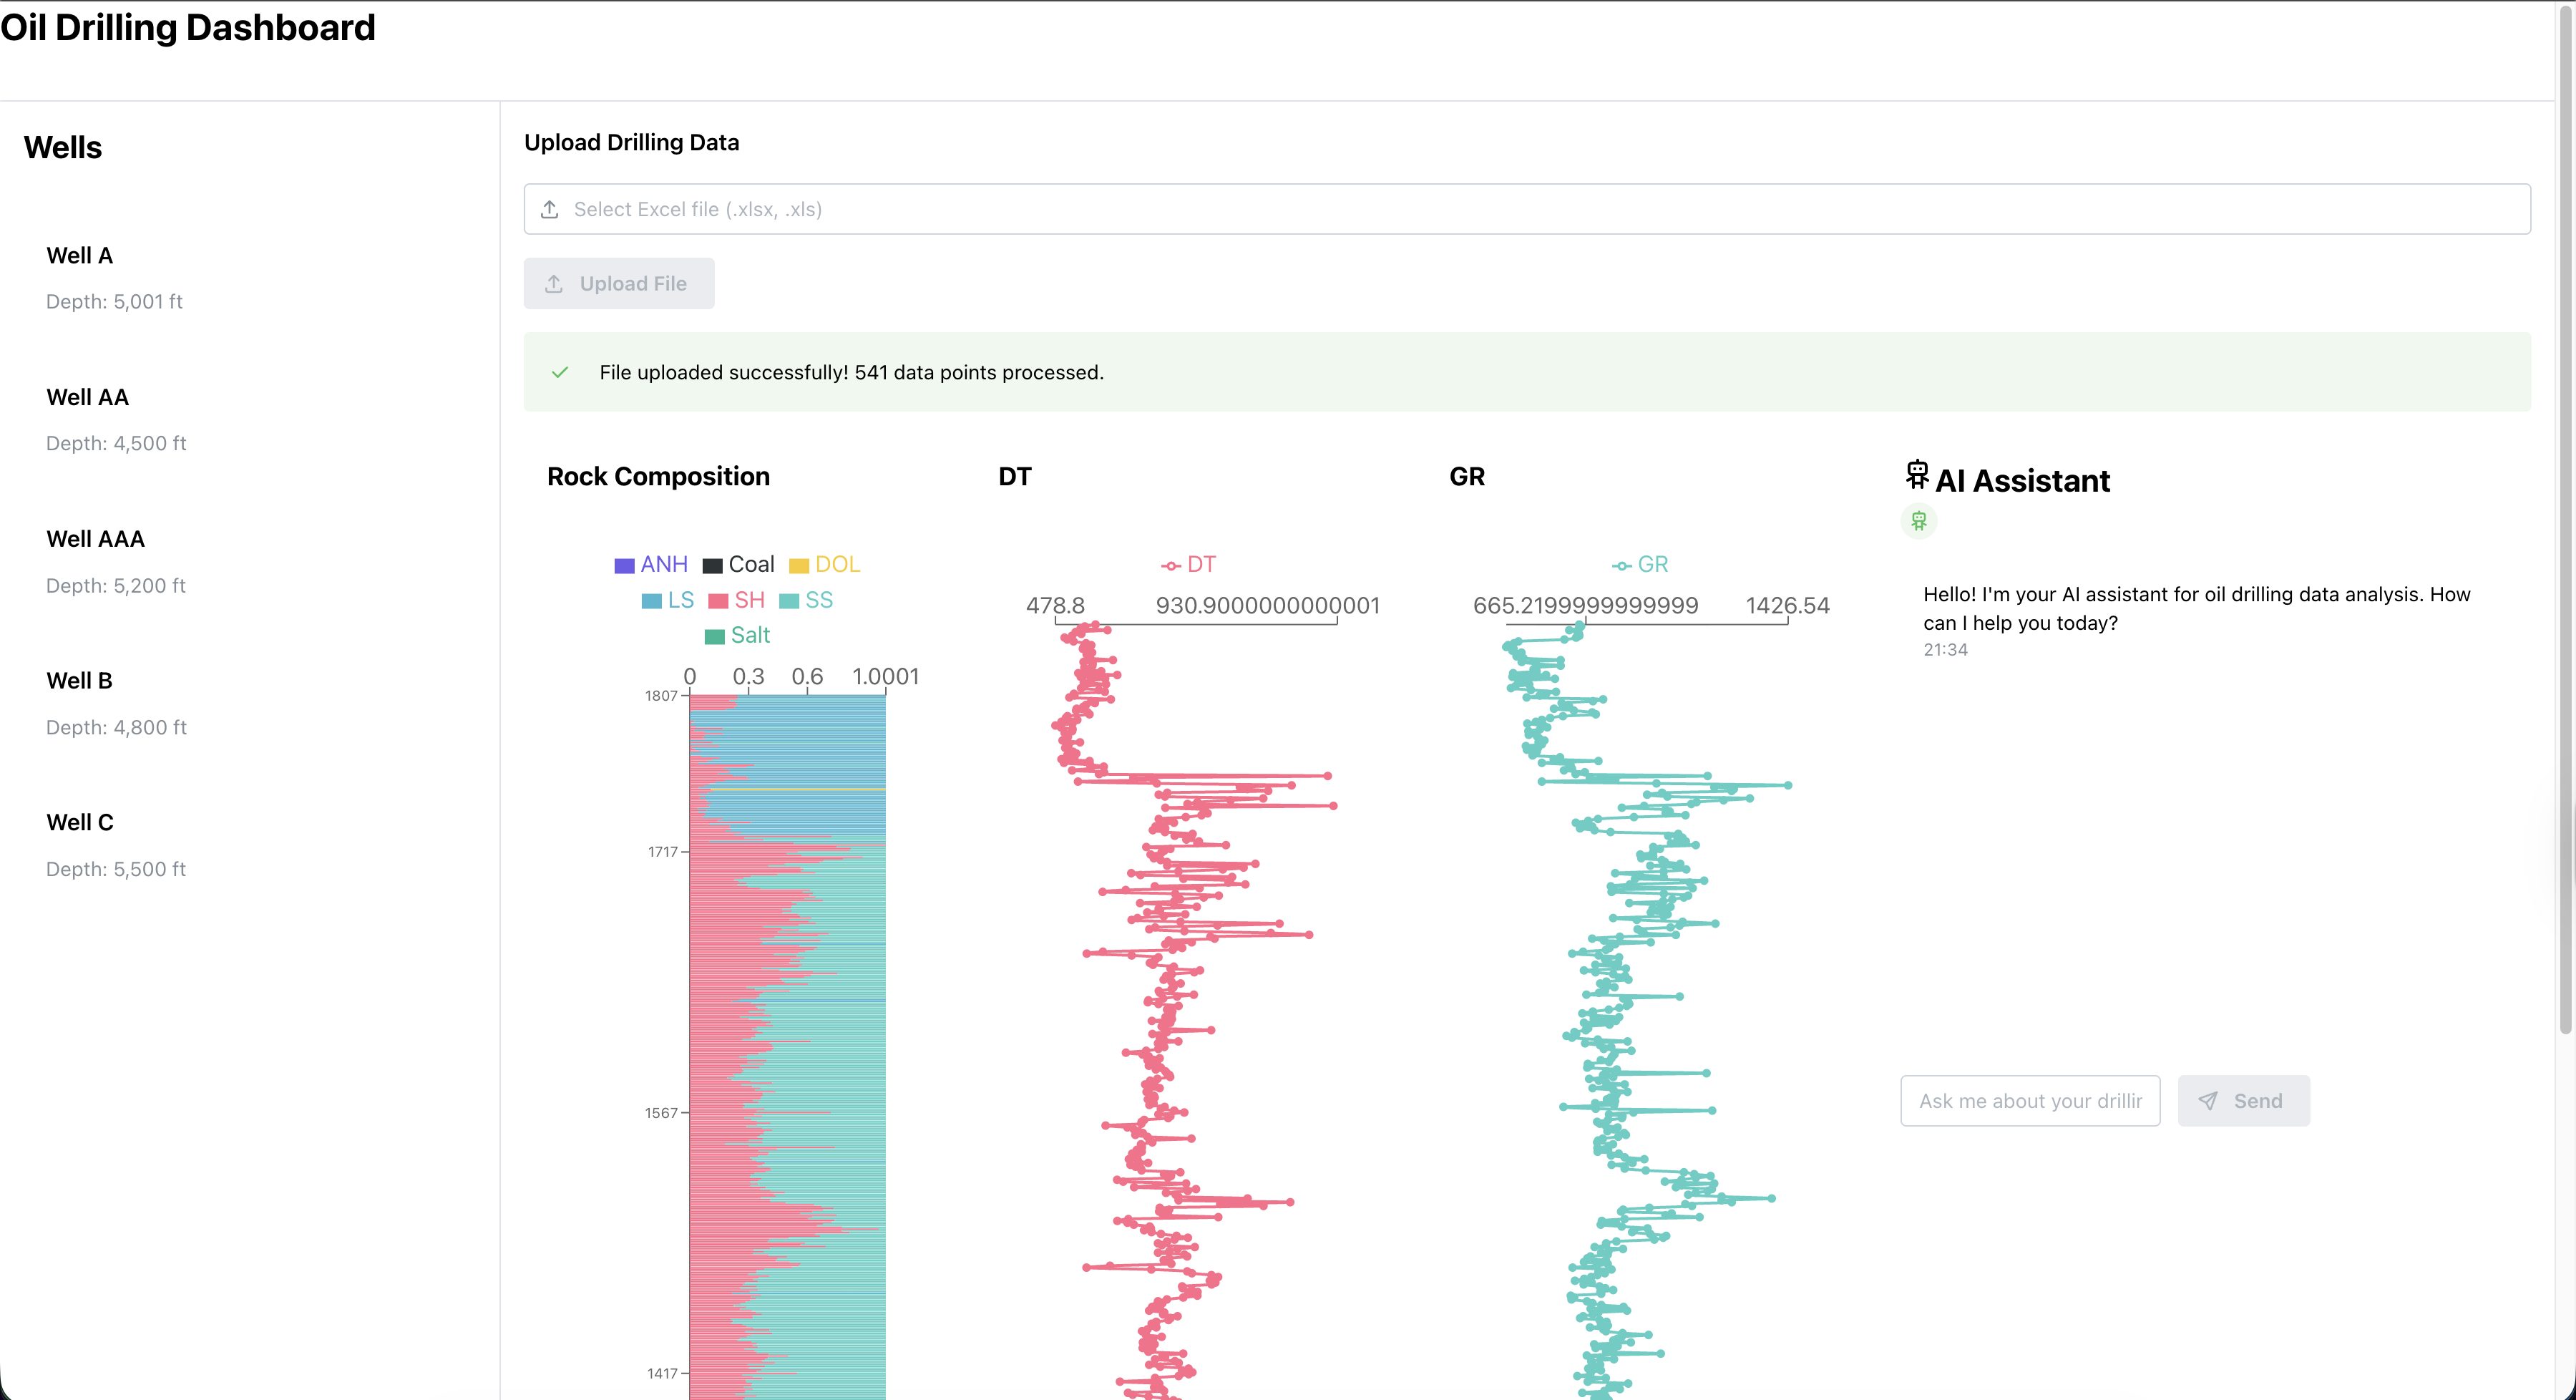This screenshot has height=1400, width=2576.
Task: Toggle ANH series in legend
Action: [651, 565]
